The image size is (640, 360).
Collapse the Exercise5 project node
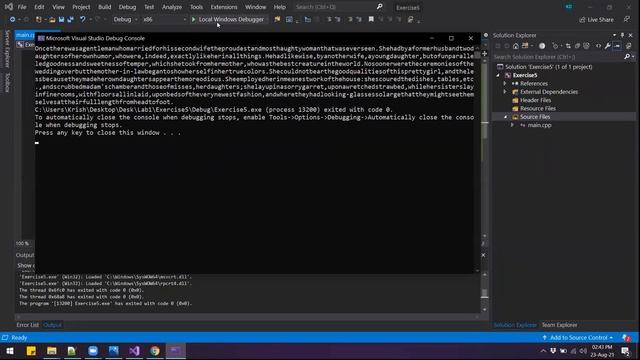(498, 75)
